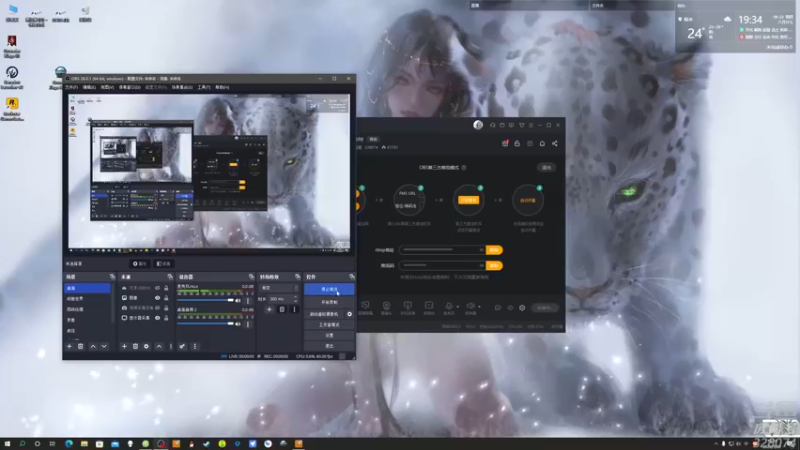The image size is (800, 450).
Task: Click the rtmp address input field
Action: point(442,250)
